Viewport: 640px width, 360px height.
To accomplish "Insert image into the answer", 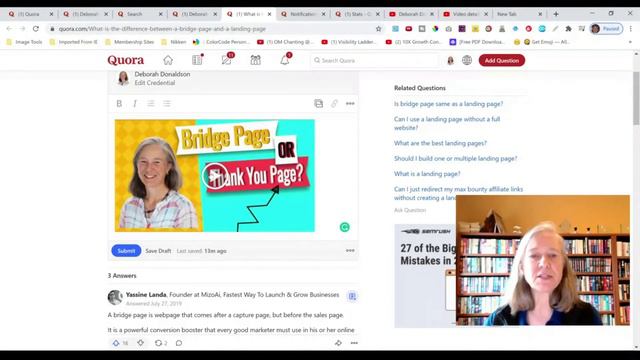I will tap(319, 104).
